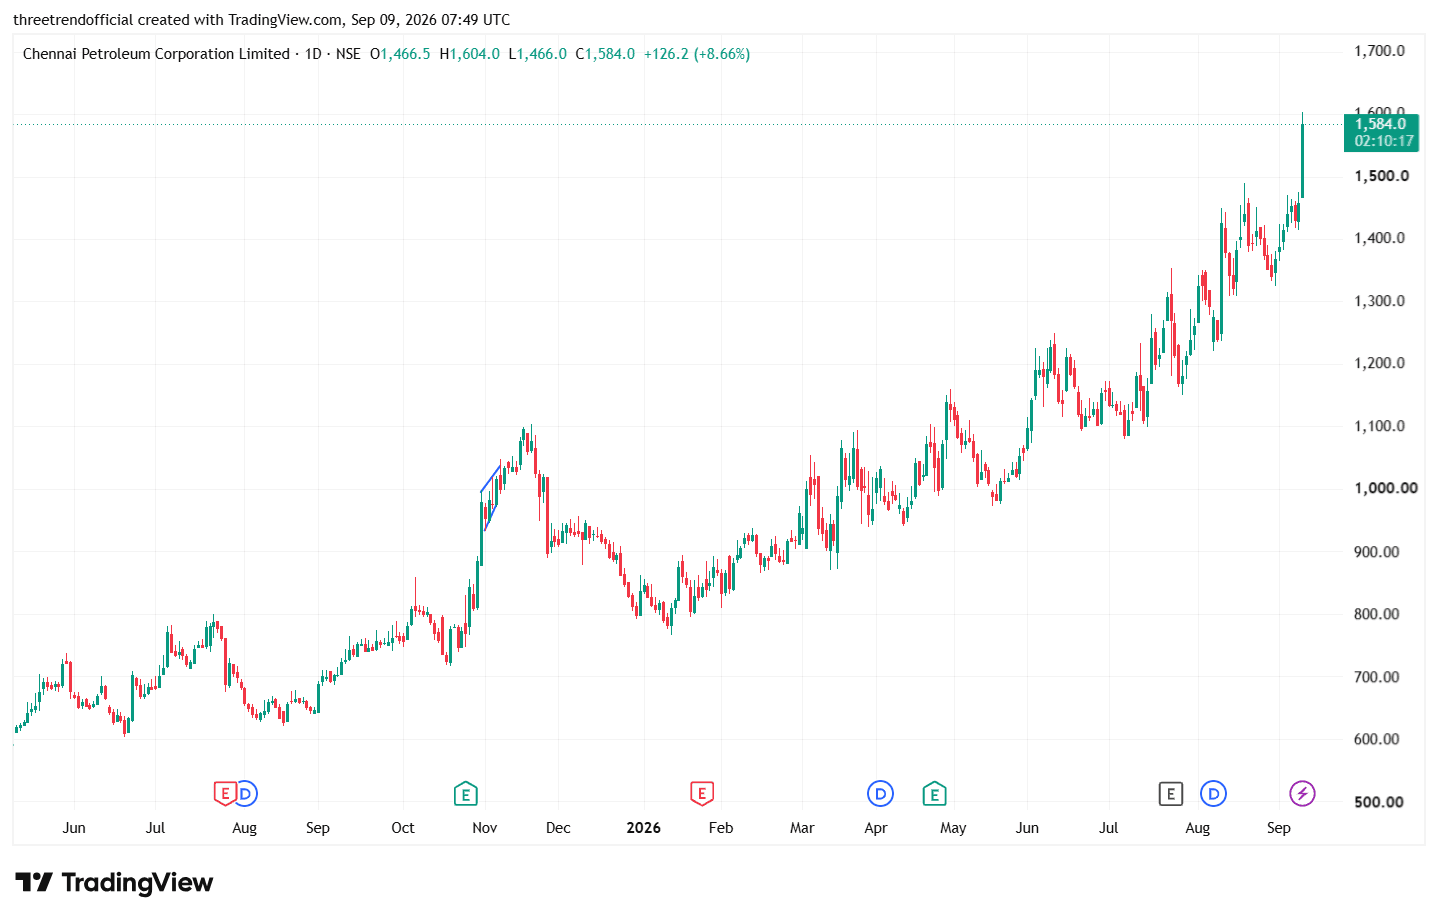Click the Mar label on the time axis
Image resolution: width=1438 pixels, height=920 pixels.
click(x=802, y=828)
